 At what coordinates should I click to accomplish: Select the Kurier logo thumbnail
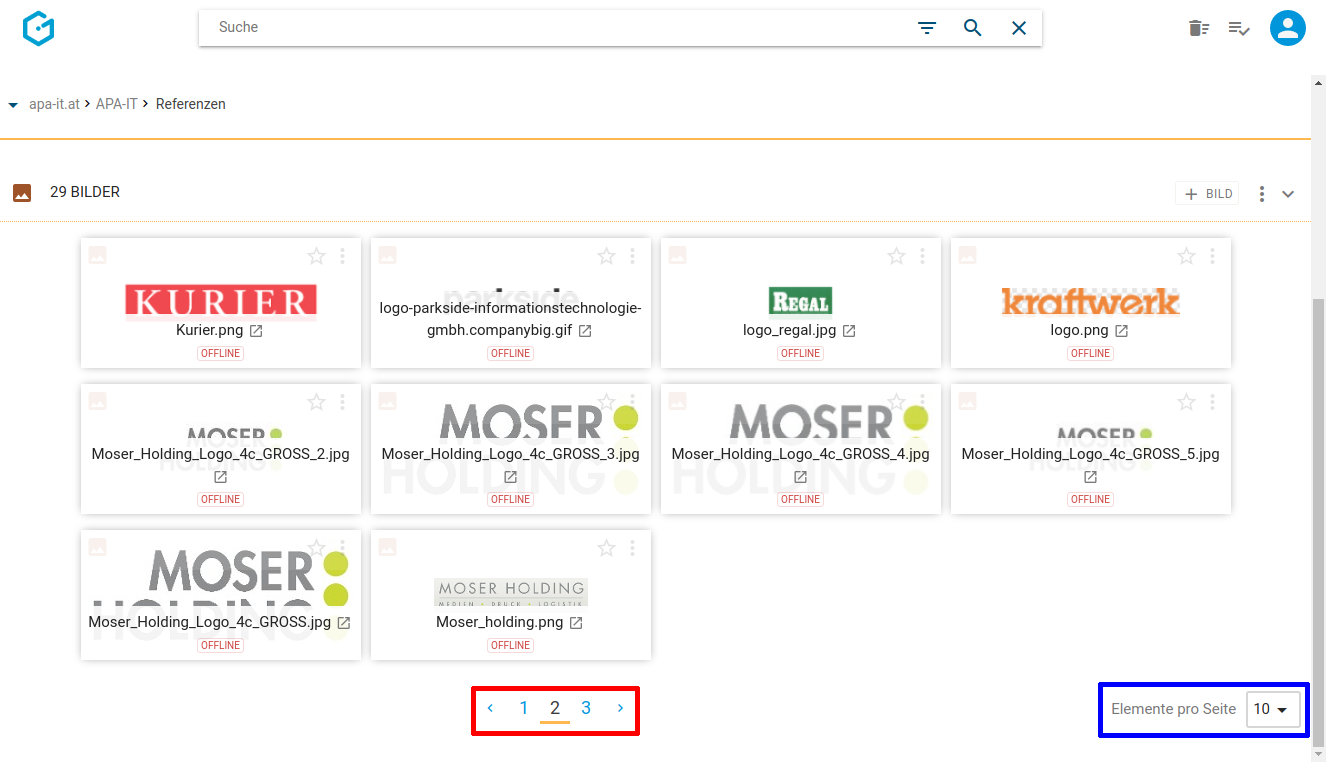tap(221, 301)
